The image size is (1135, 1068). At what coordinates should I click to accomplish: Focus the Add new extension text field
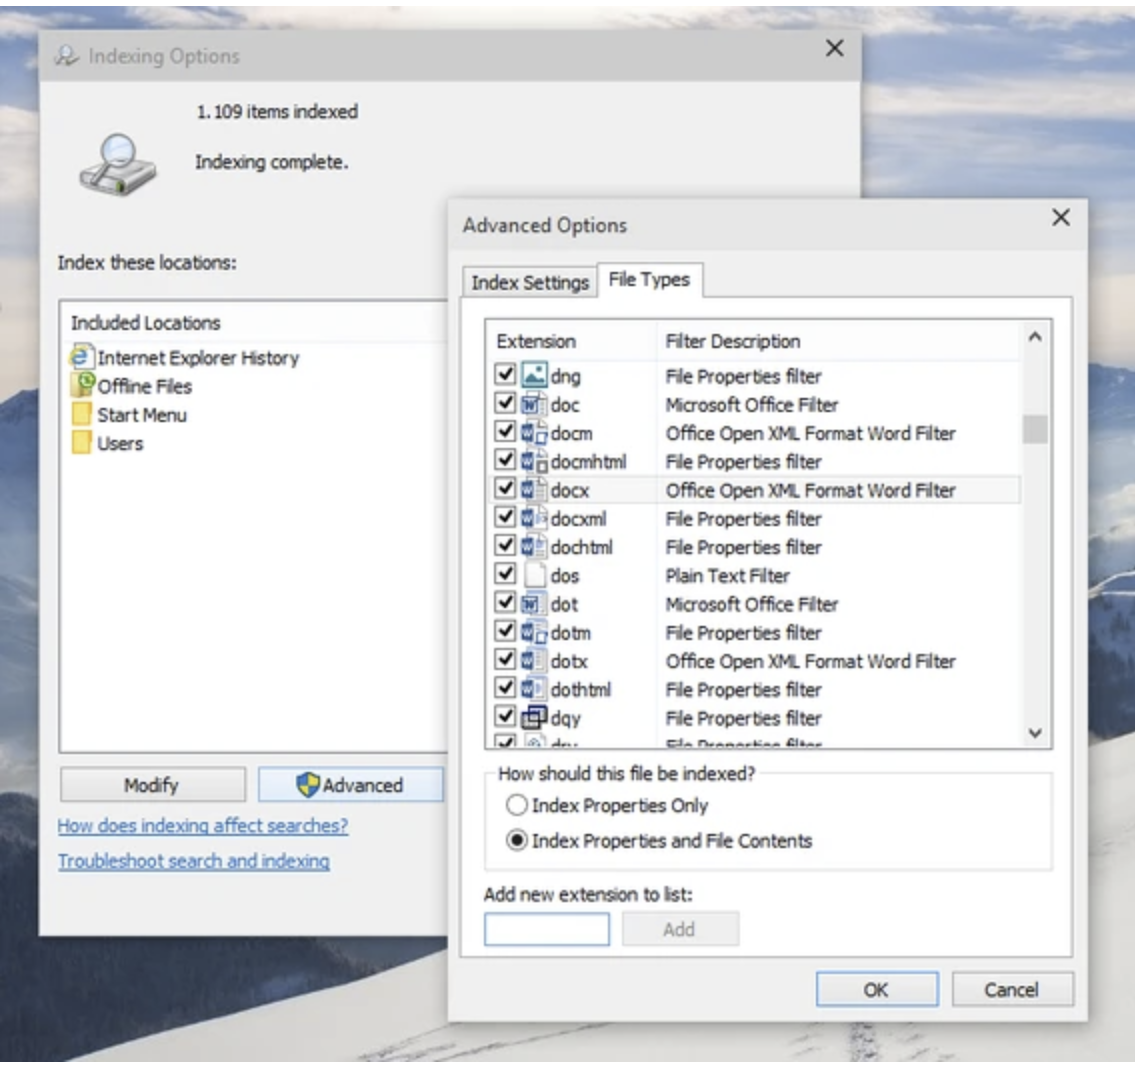[x=547, y=929]
